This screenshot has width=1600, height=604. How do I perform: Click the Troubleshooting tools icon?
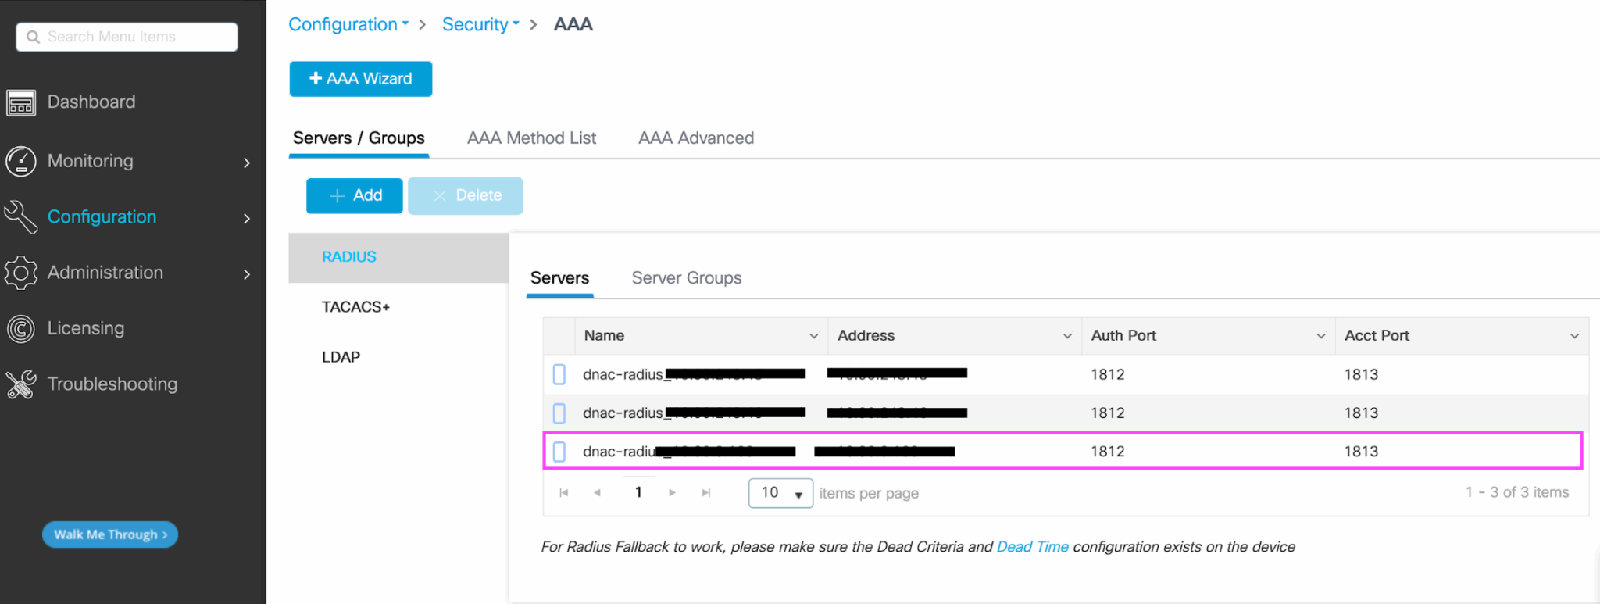pyautogui.click(x=21, y=385)
